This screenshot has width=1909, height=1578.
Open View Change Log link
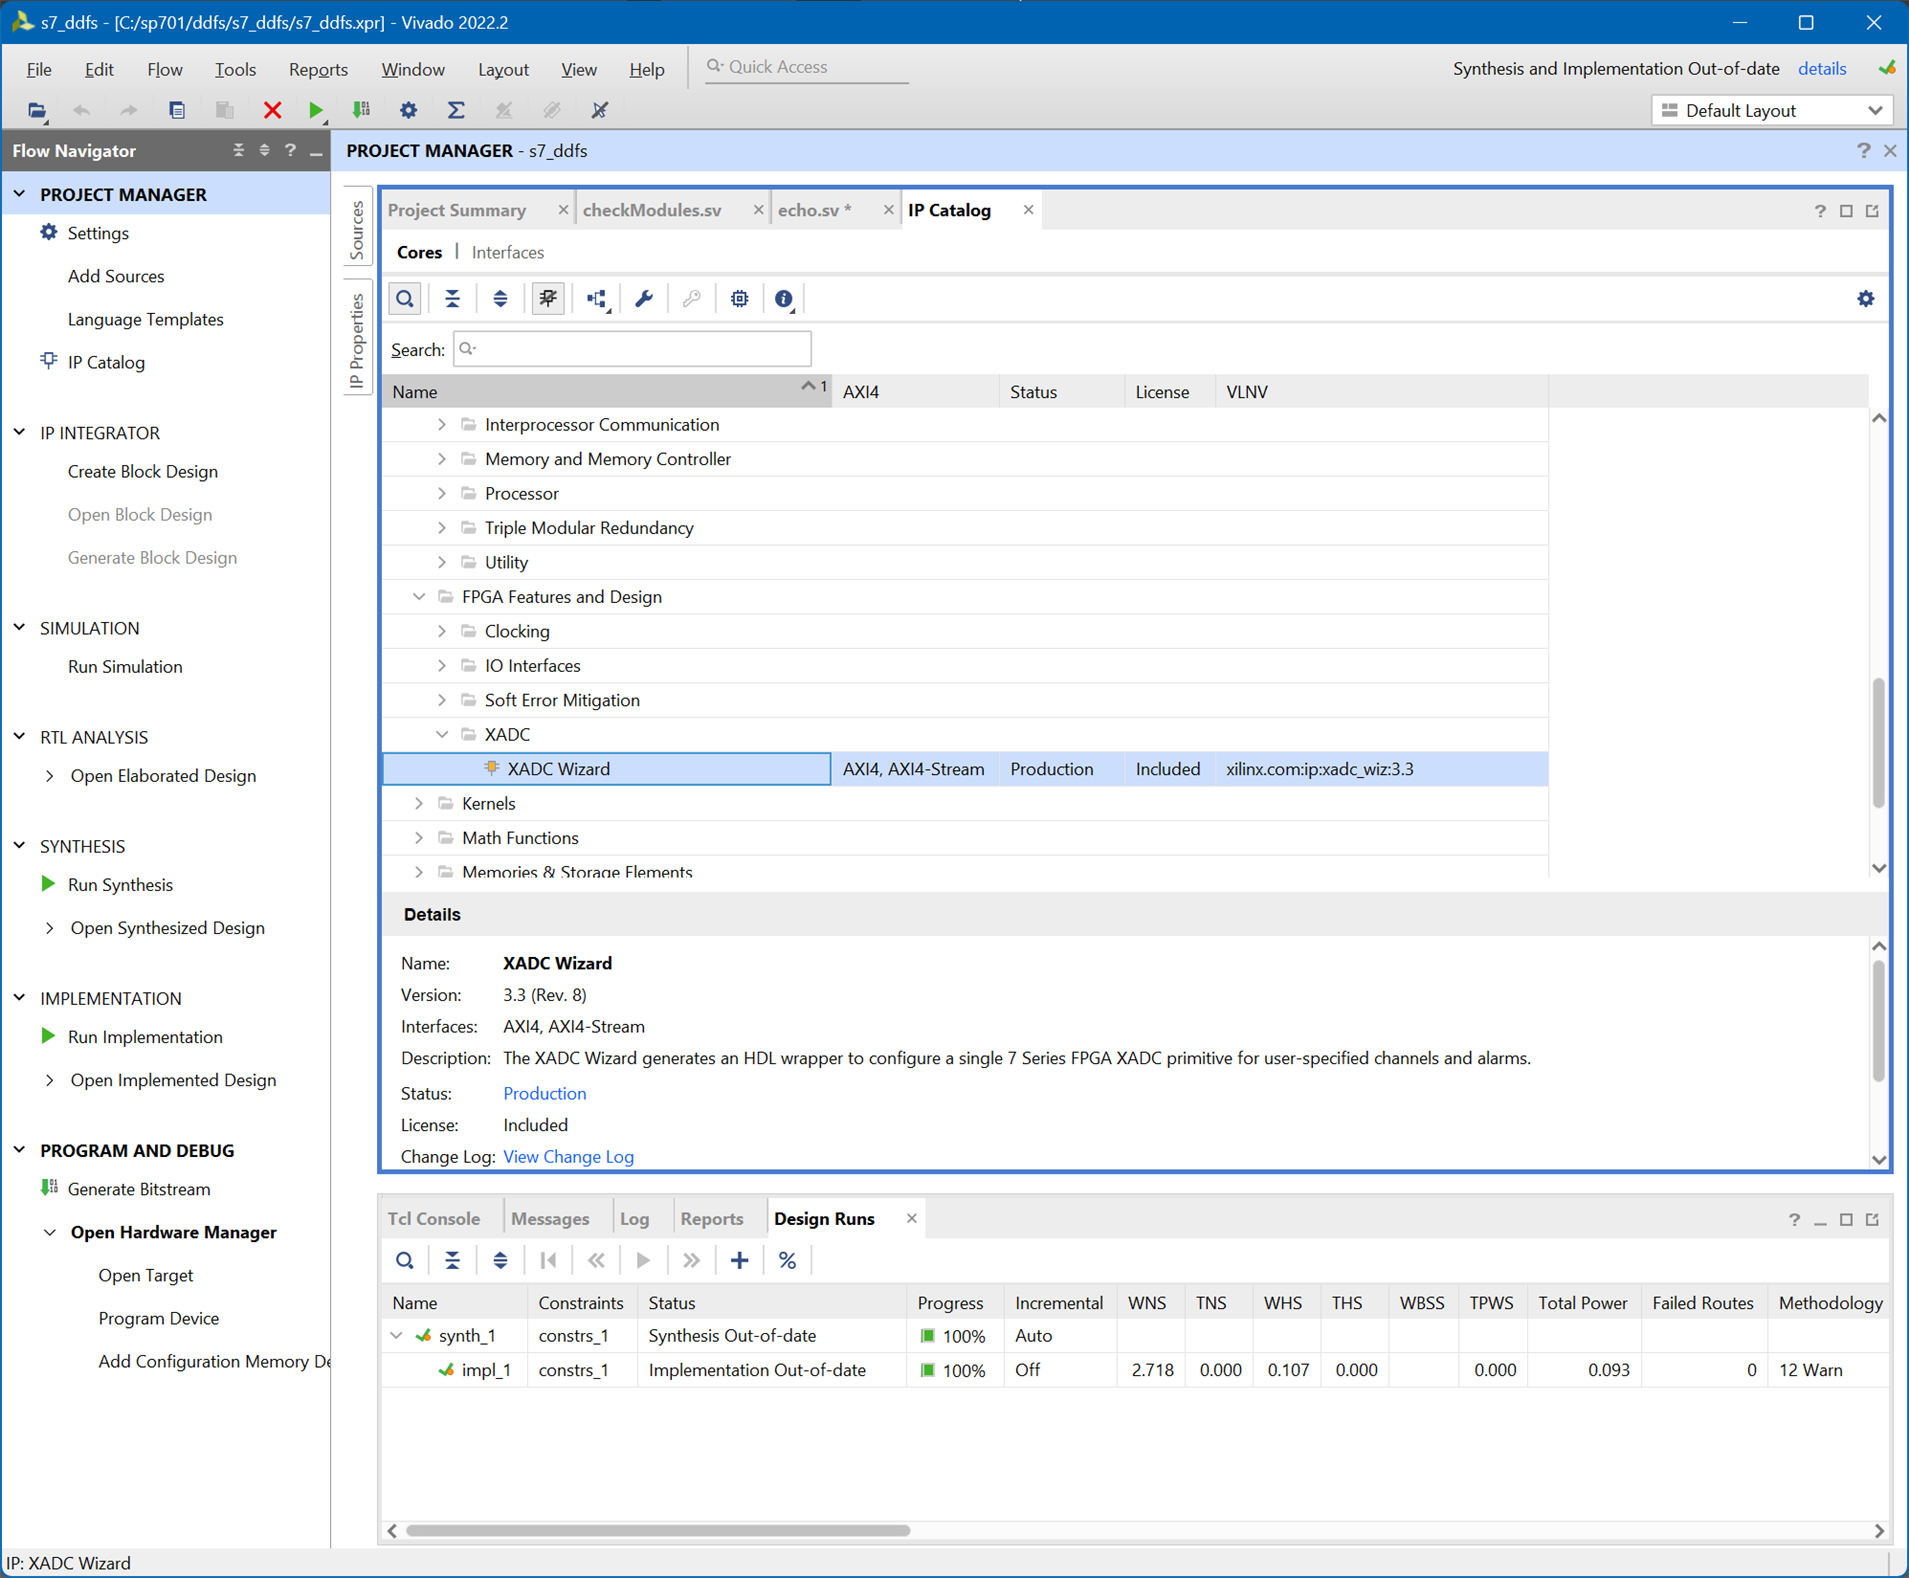569,1157
